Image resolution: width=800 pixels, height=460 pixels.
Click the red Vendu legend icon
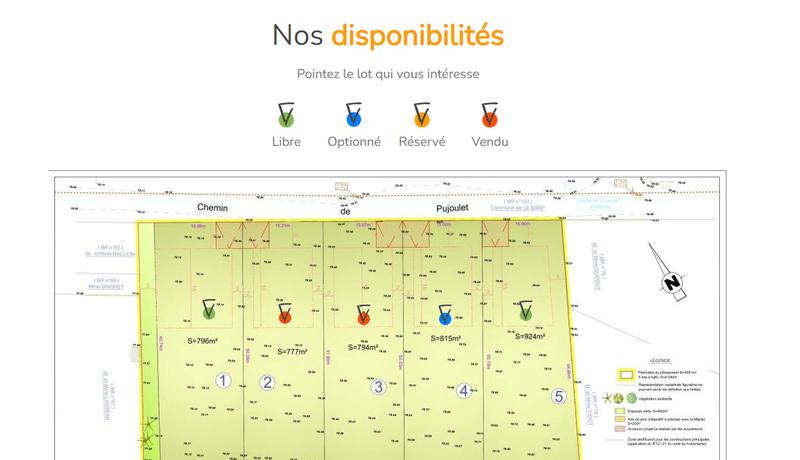(x=489, y=116)
